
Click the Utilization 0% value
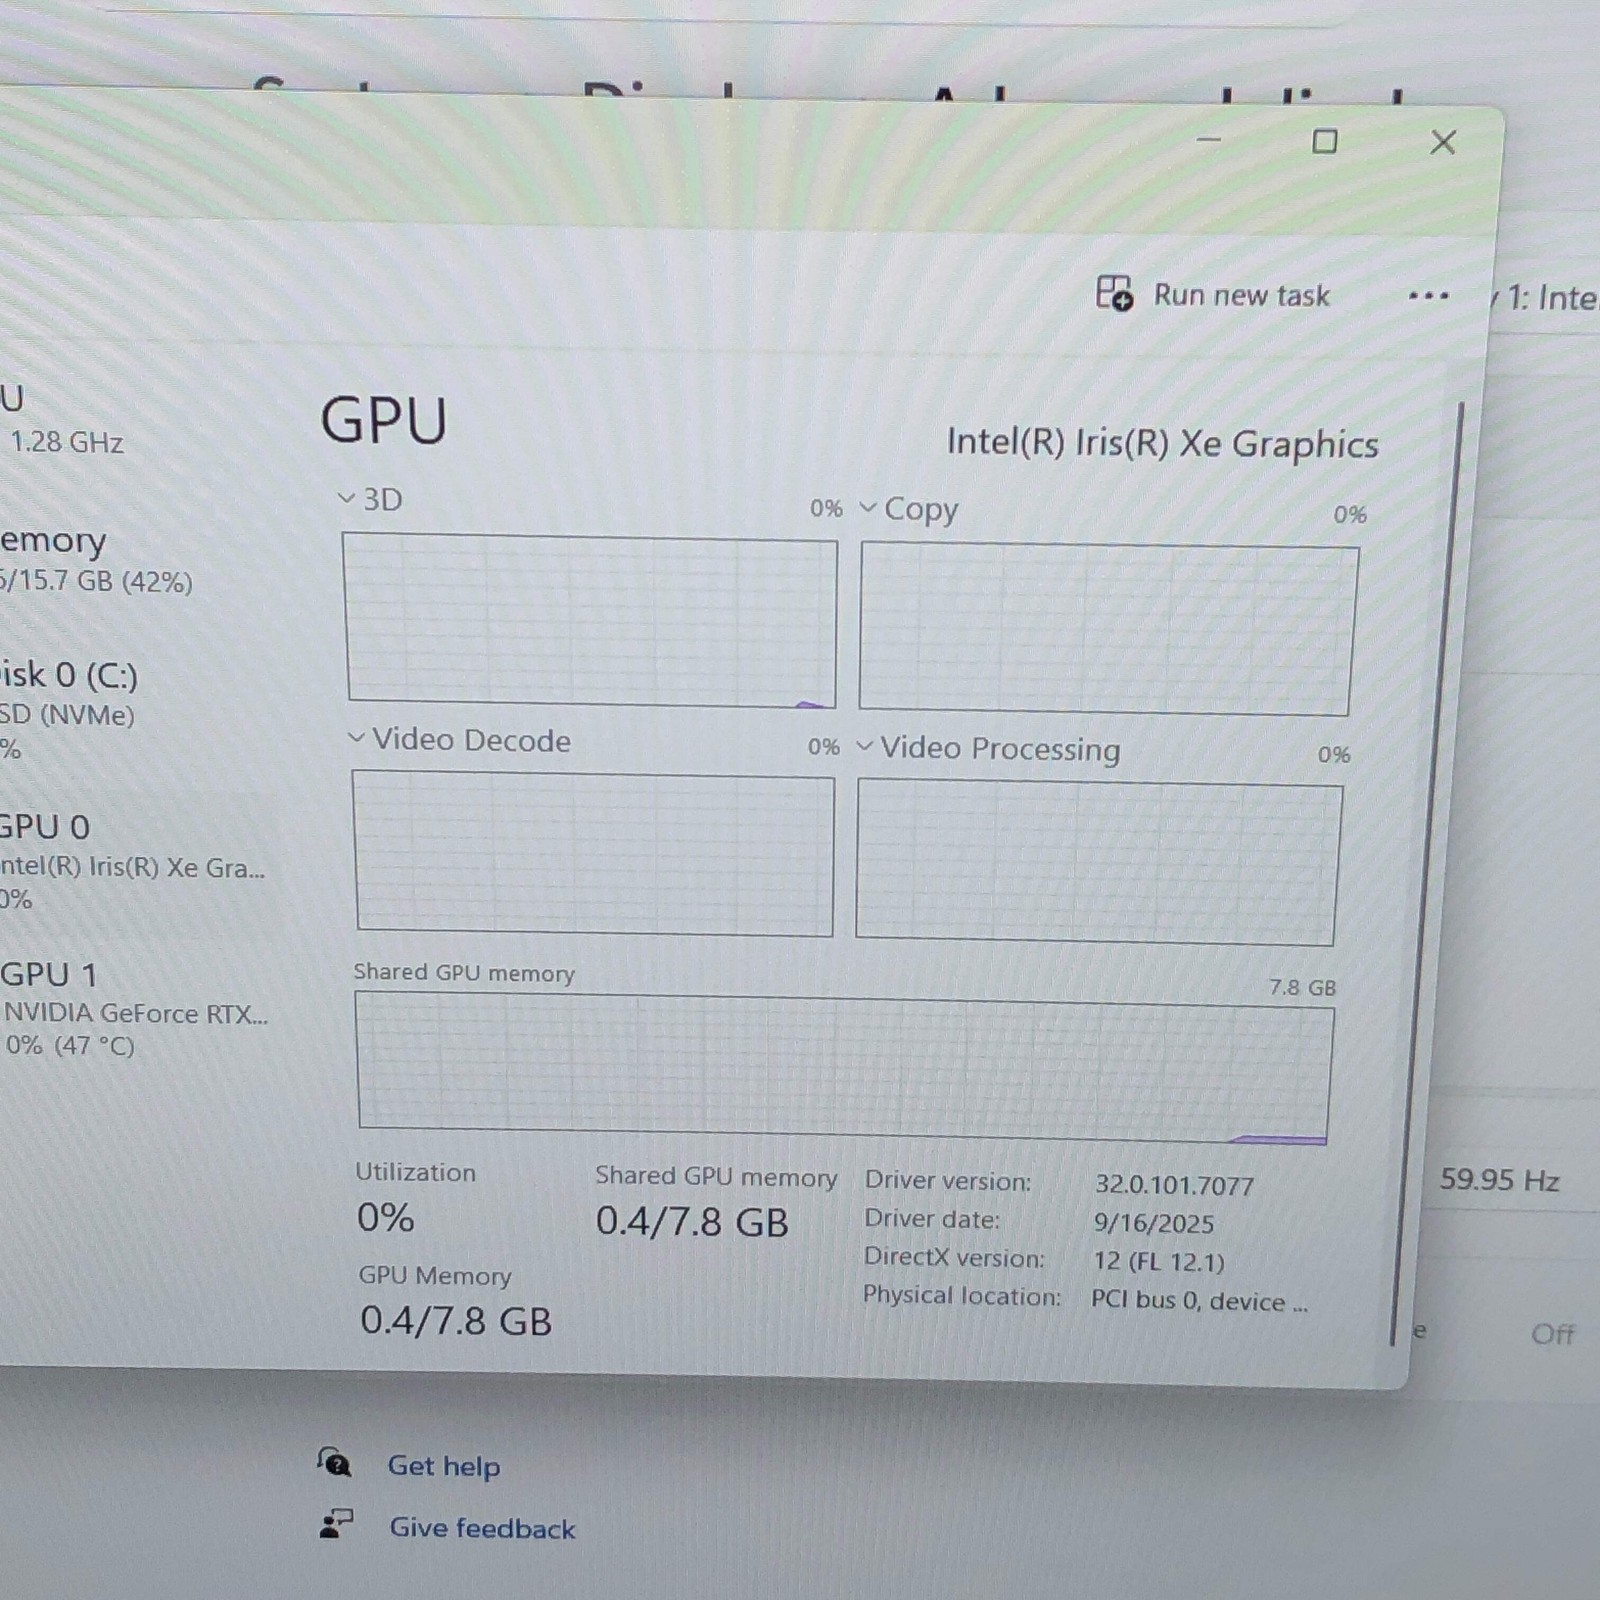pyautogui.click(x=386, y=1217)
